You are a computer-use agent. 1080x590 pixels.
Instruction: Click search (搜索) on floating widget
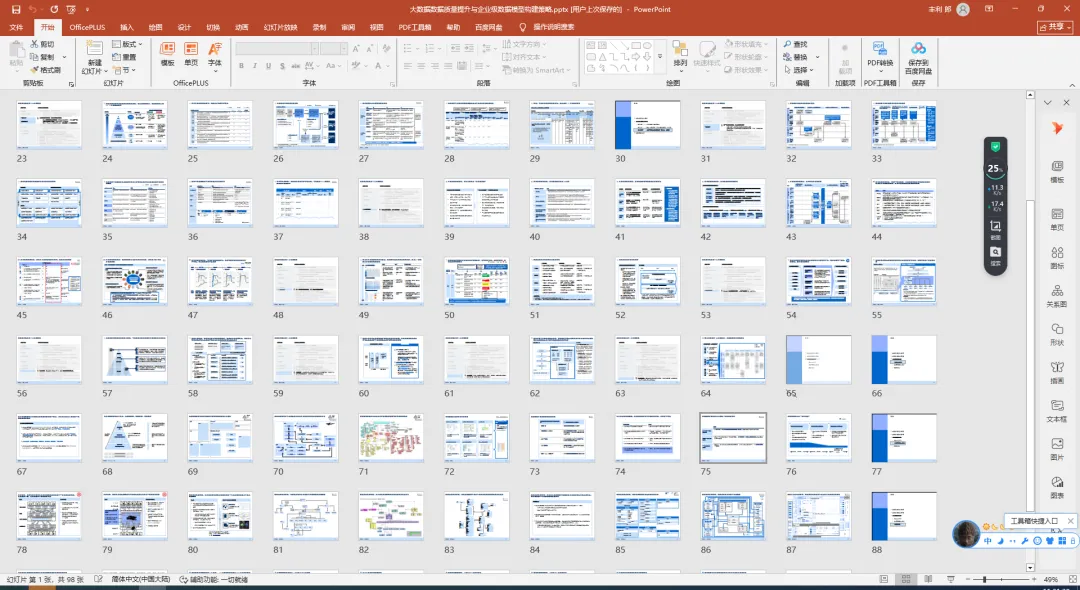(x=995, y=256)
